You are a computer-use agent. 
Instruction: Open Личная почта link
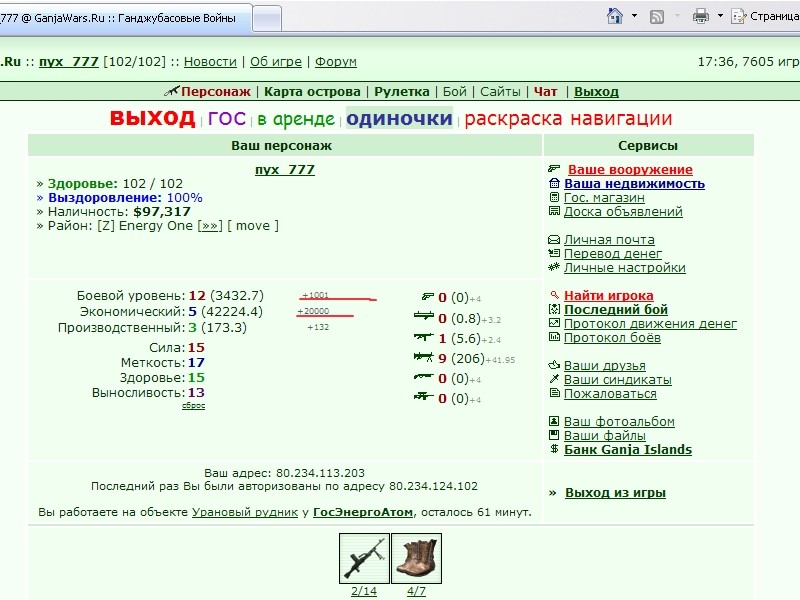tap(609, 240)
